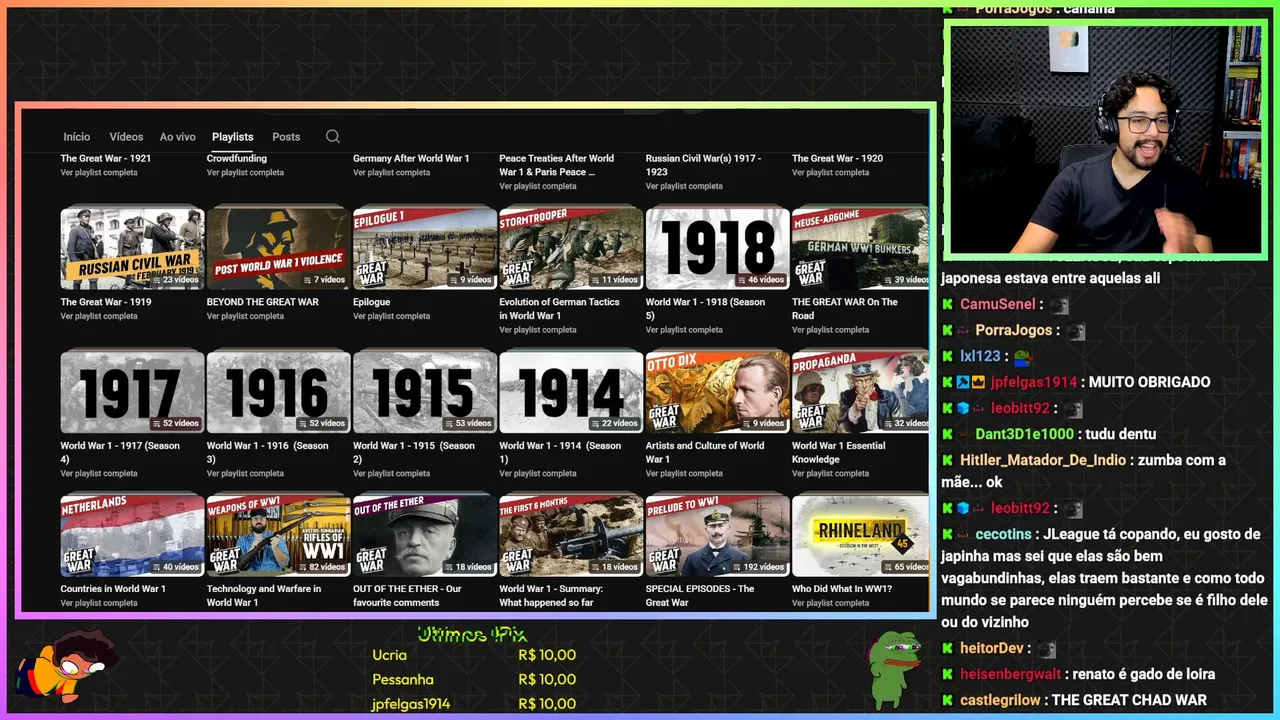Open the Propaganda playlist thumbnail
This screenshot has height=720, width=1280.
[x=860, y=392]
